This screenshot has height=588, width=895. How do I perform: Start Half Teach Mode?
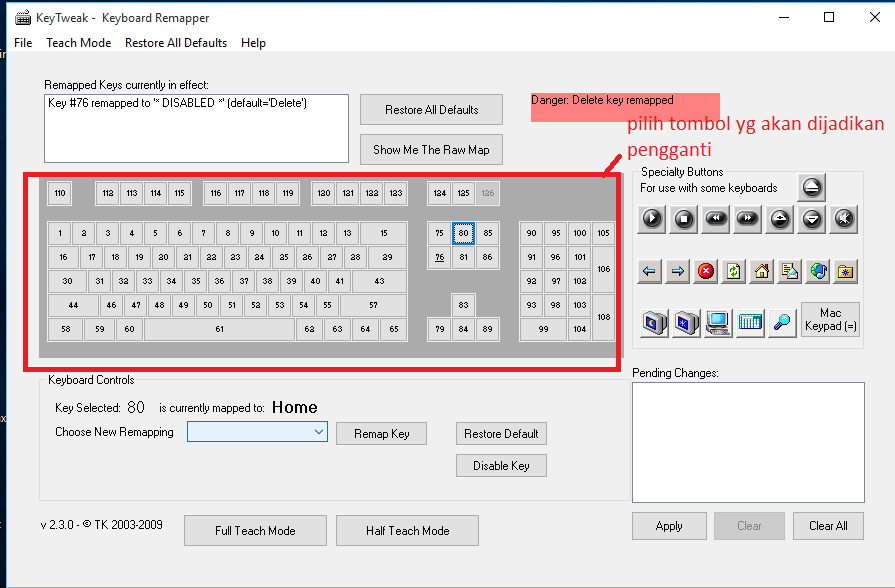[408, 531]
